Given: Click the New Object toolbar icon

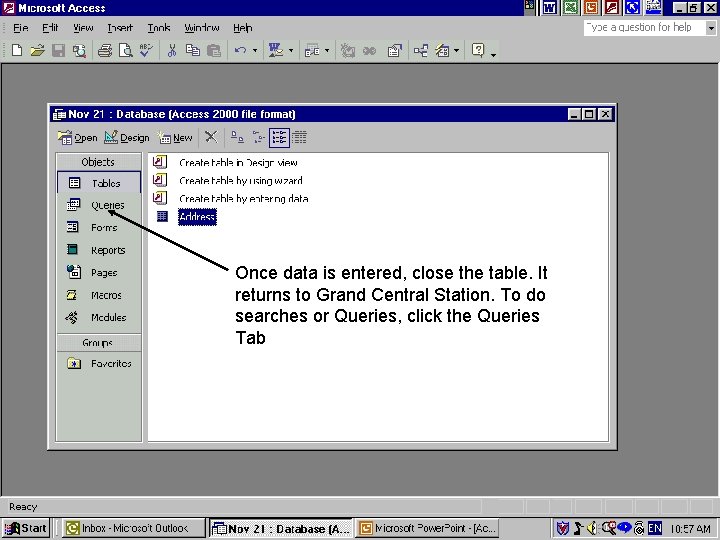Looking at the screenshot, I should coord(442,50).
